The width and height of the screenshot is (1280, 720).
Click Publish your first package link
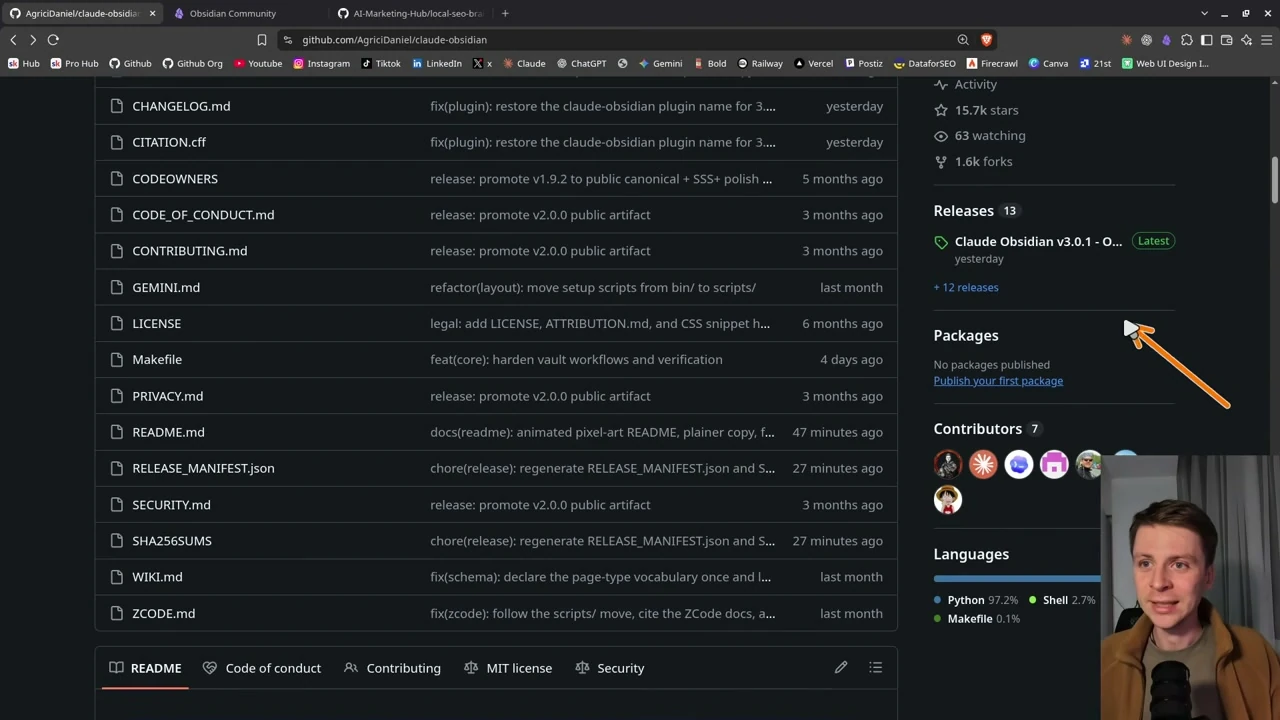[x=998, y=381]
